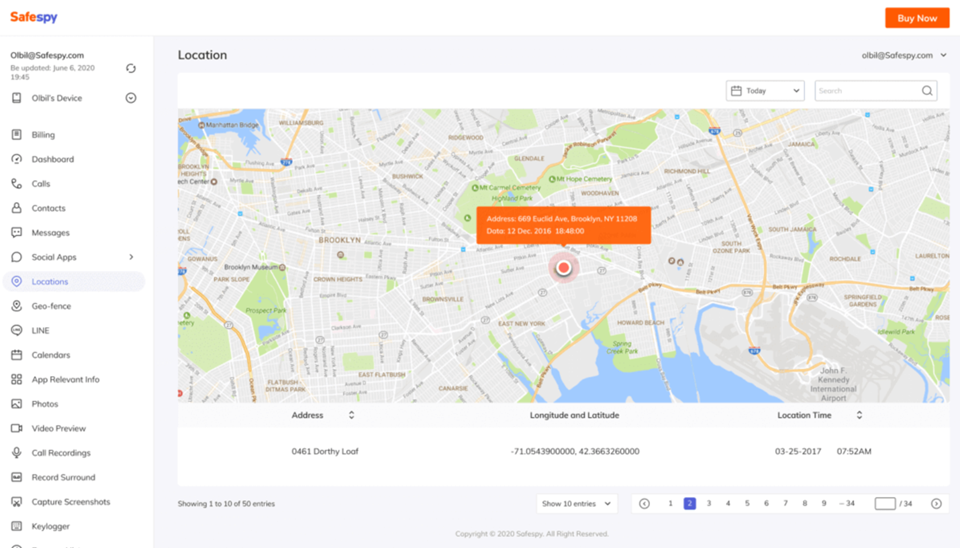Viewport: 960px width, 548px height.
Task: Open the Billing icon in sidebar
Action: tap(17, 135)
